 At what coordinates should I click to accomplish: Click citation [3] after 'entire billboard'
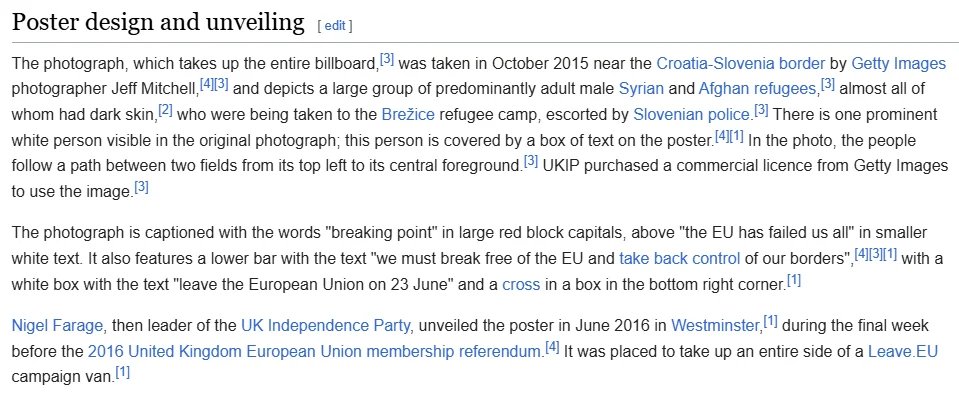(x=387, y=59)
